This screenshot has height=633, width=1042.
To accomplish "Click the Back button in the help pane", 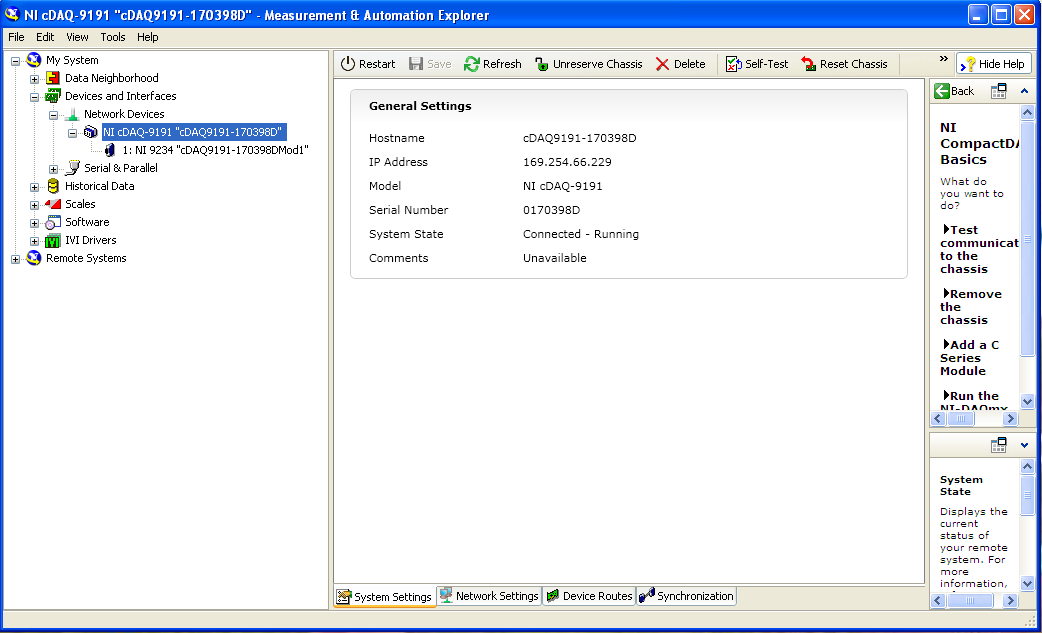I will (954, 91).
